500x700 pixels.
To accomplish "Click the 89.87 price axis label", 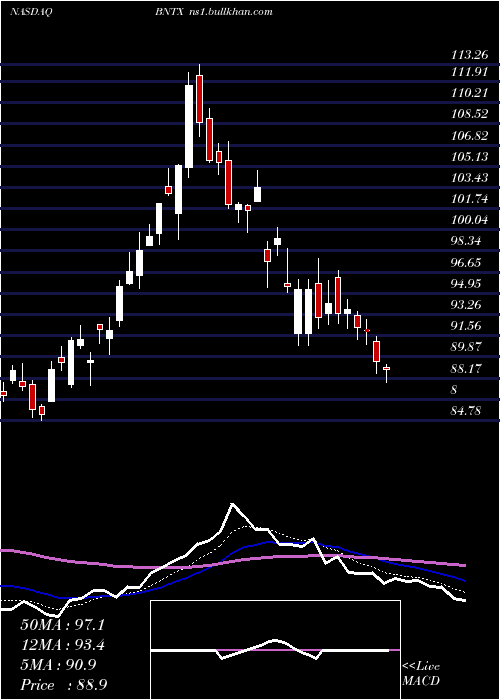I will point(466,348).
